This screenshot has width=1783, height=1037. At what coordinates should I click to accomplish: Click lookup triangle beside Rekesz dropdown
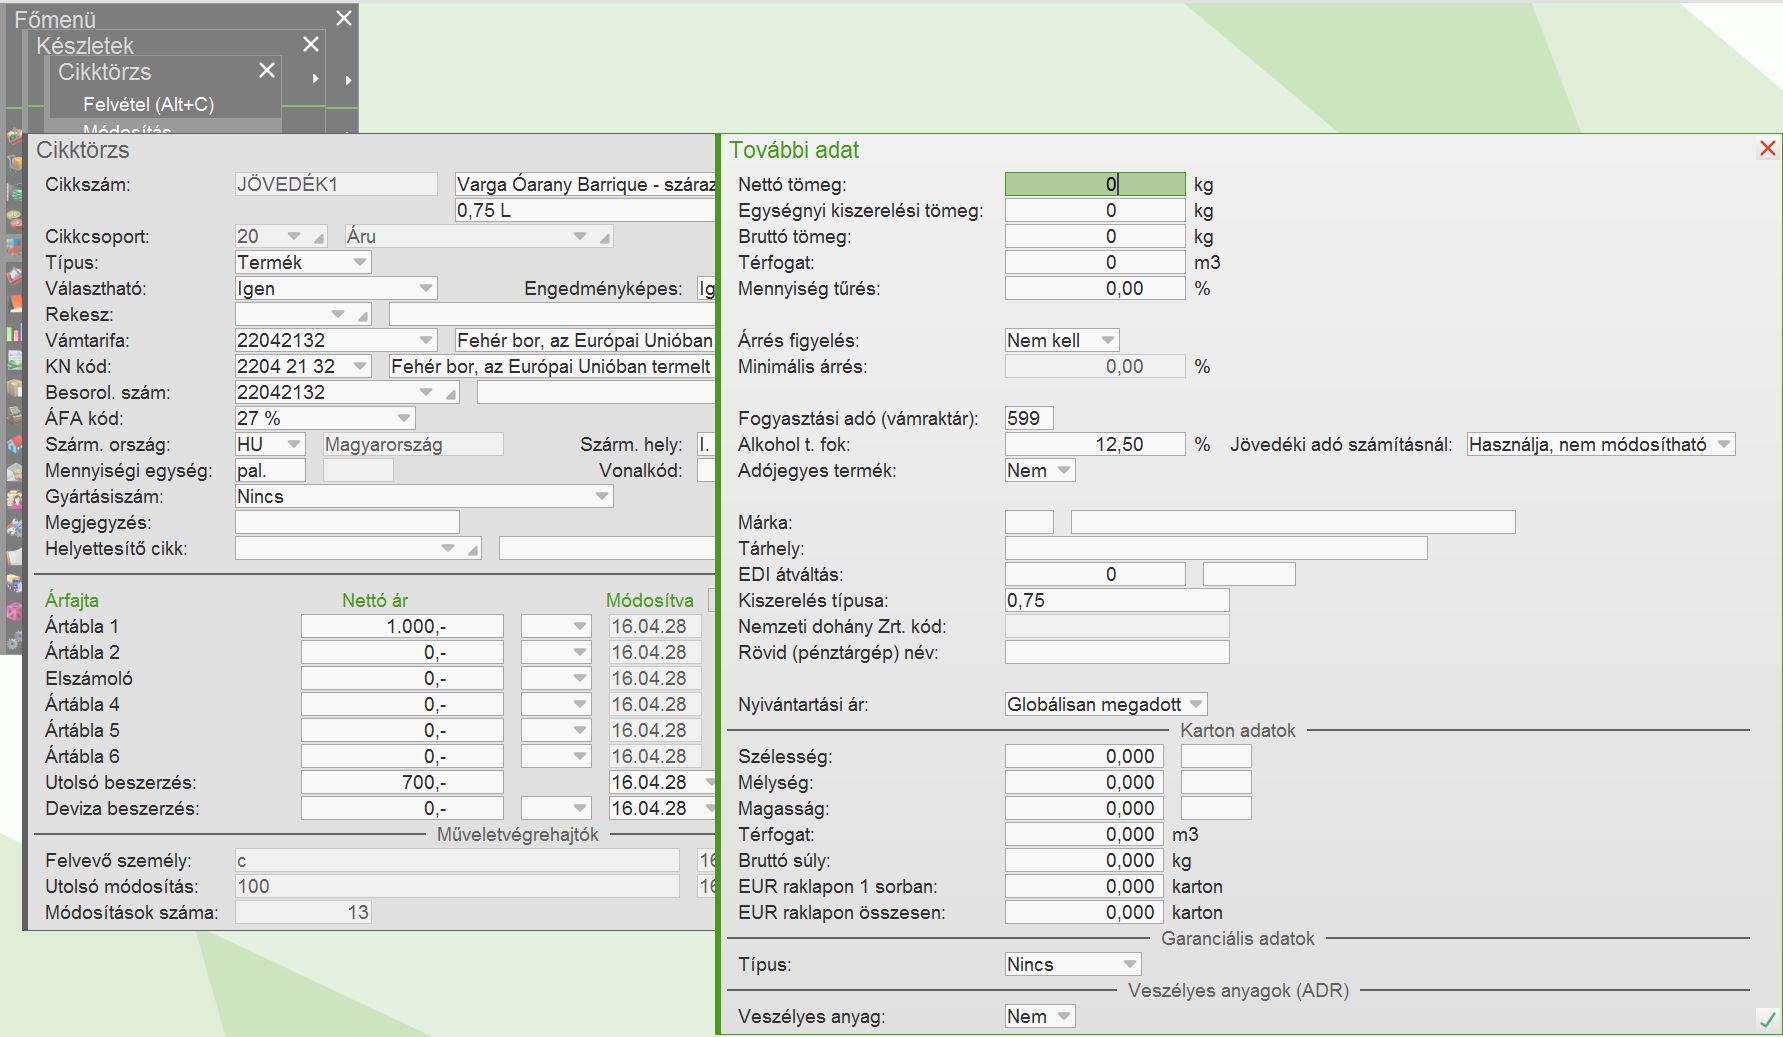coord(363,316)
